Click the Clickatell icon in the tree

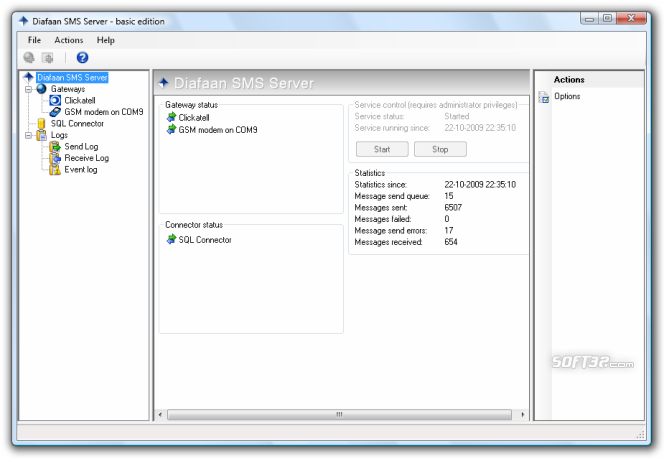tap(55, 100)
